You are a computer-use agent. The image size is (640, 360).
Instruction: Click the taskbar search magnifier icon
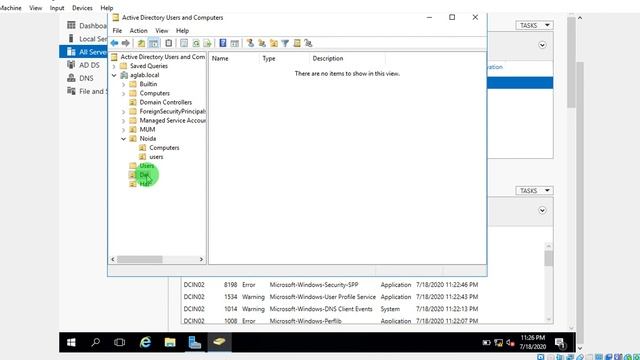[x=96, y=342]
